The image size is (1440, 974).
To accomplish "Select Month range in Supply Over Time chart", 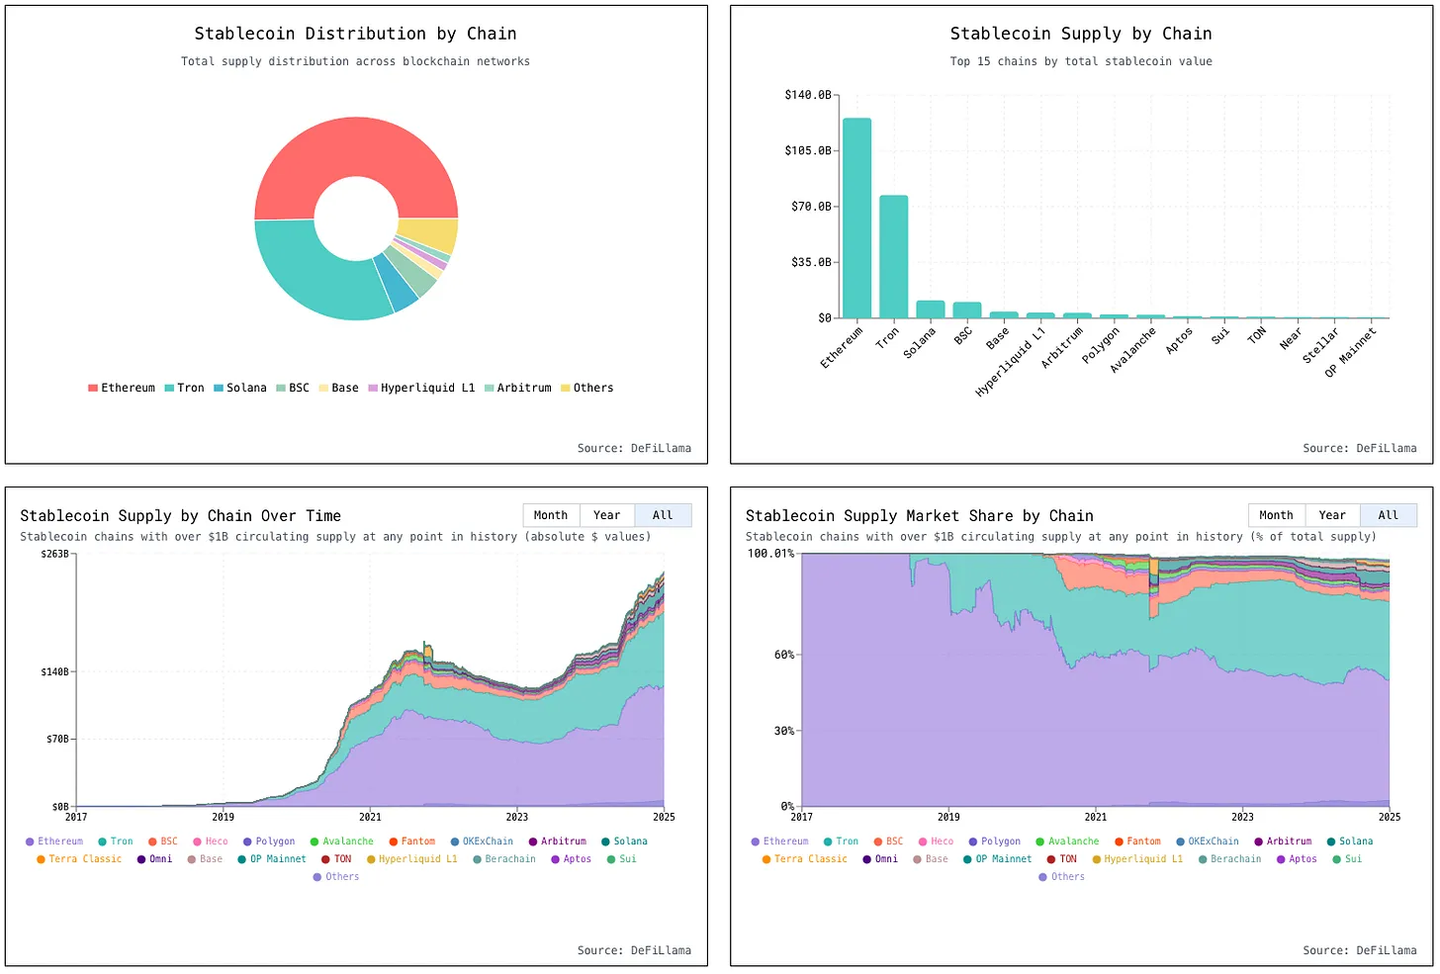I will pos(551,515).
